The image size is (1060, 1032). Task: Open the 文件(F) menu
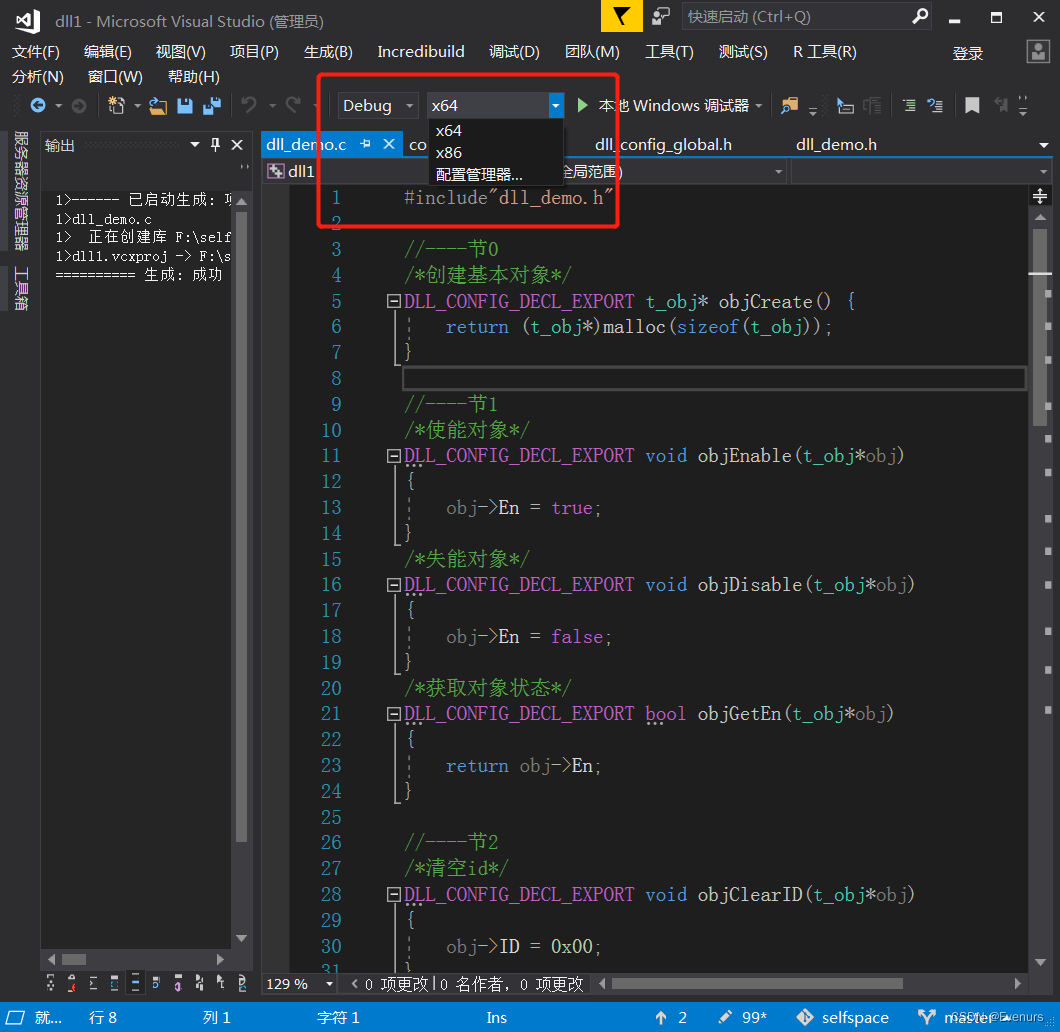(36, 51)
